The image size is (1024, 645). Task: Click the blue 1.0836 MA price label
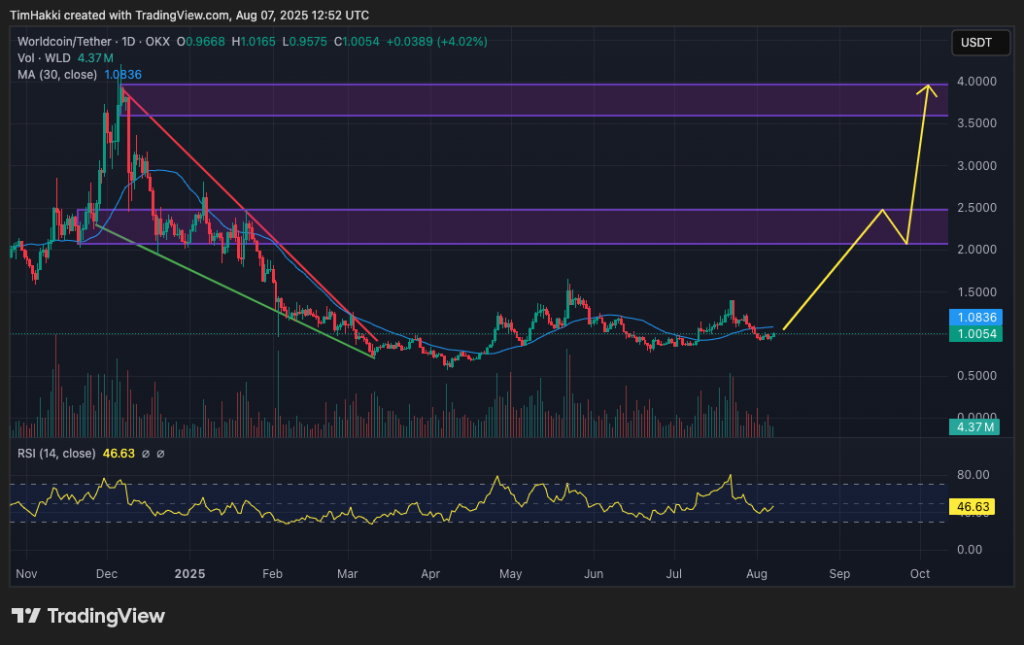(975, 317)
